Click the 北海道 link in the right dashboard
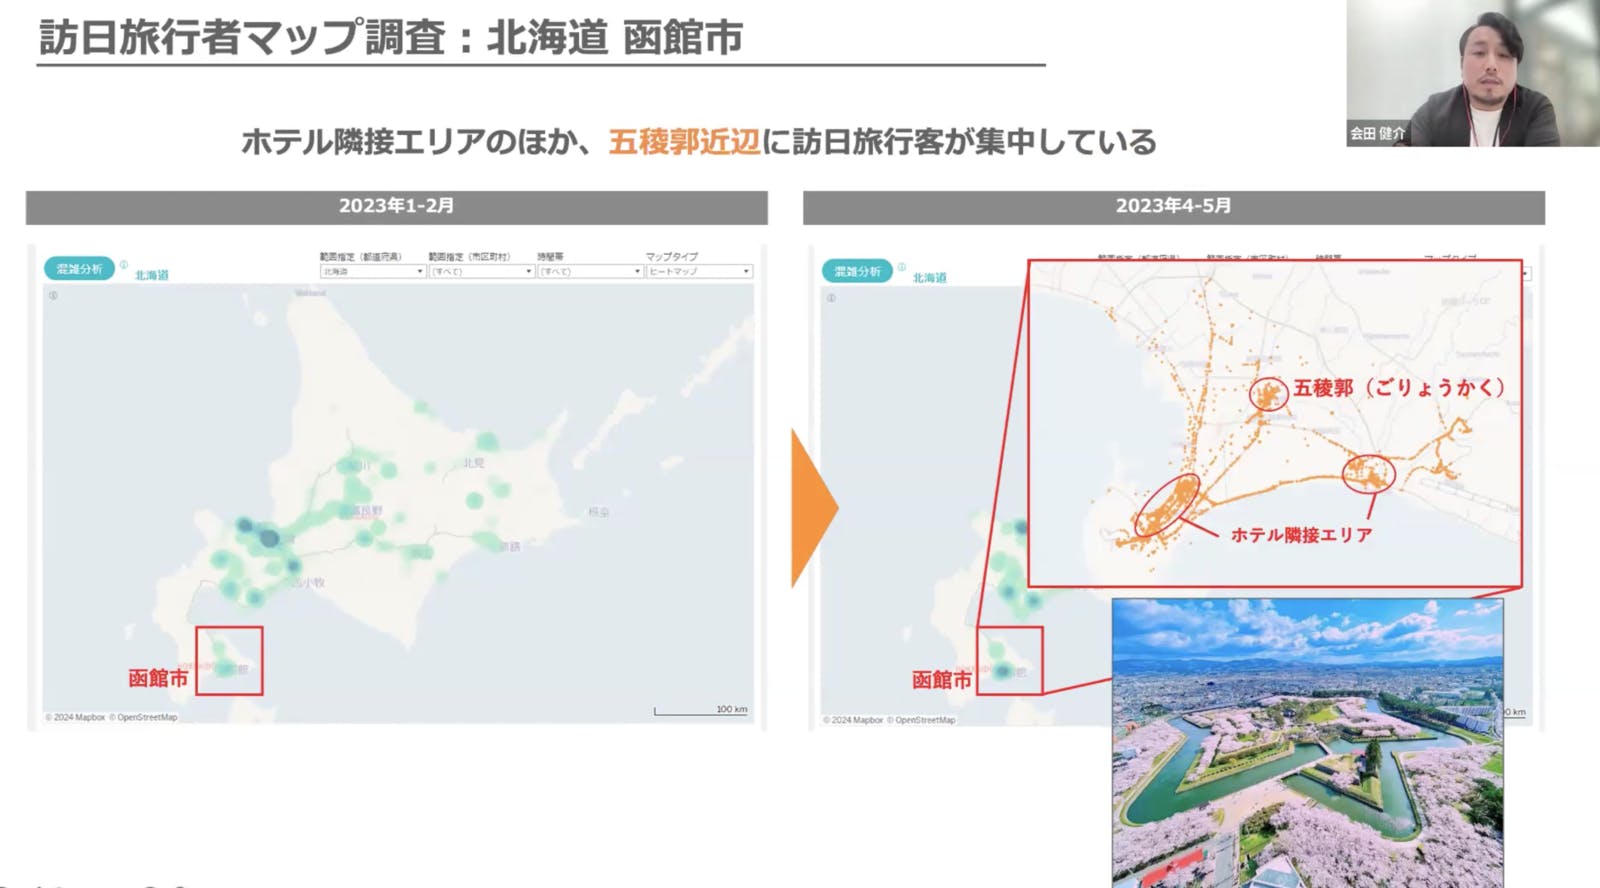1600x888 pixels. tap(930, 277)
